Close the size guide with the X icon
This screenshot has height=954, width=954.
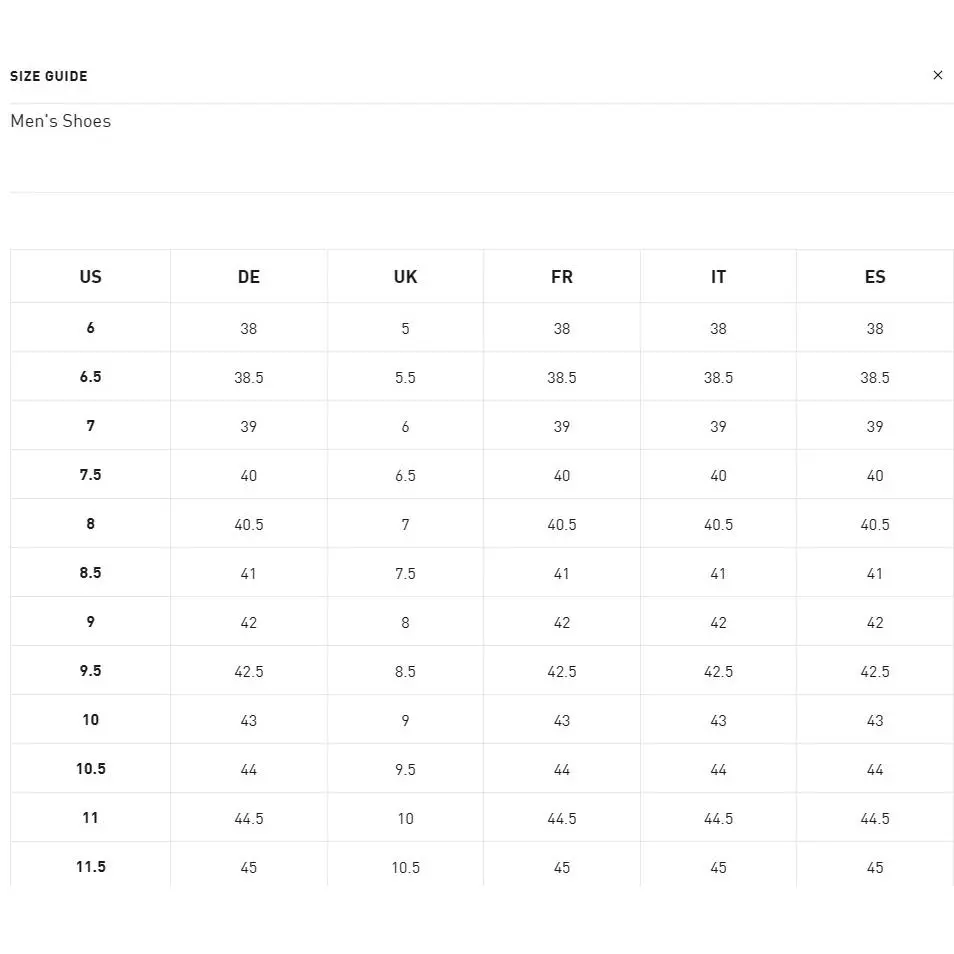click(x=938, y=75)
